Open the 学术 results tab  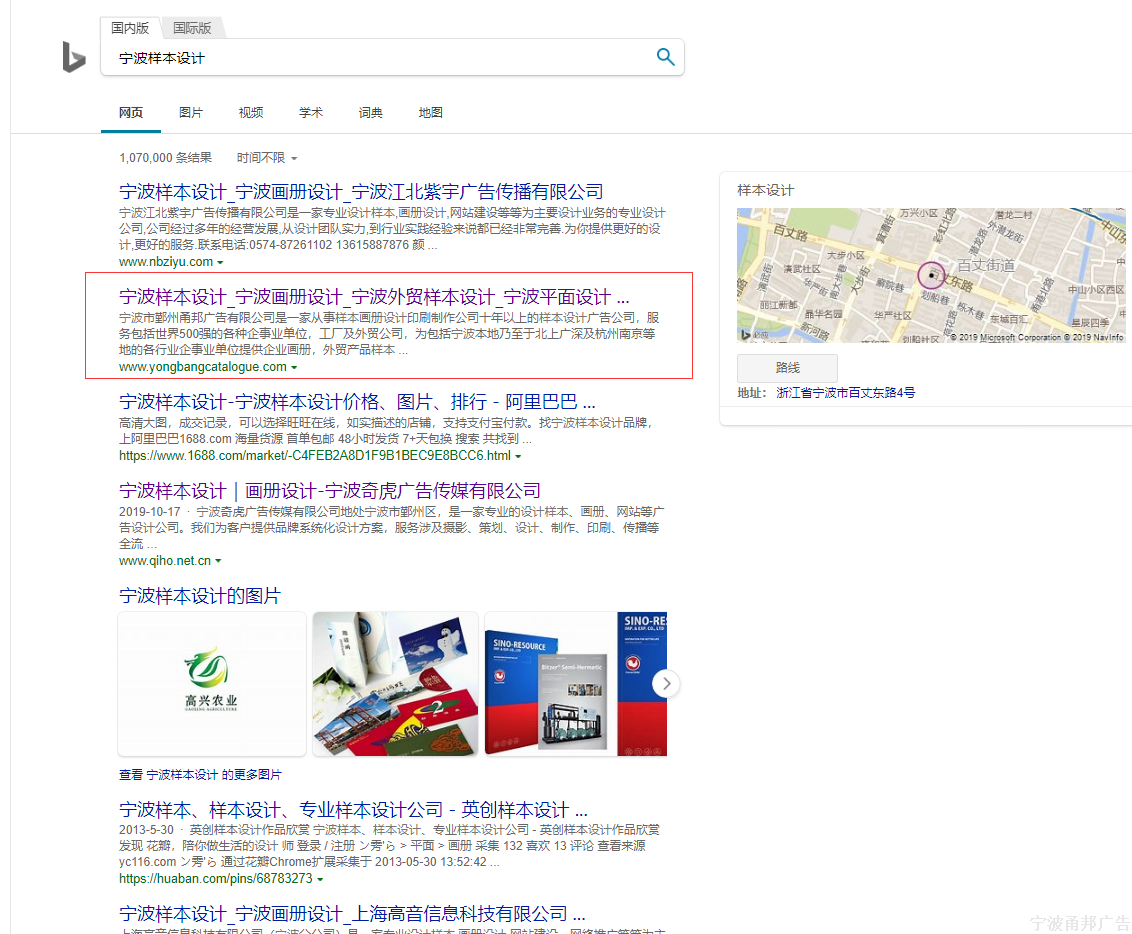click(x=310, y=113)
